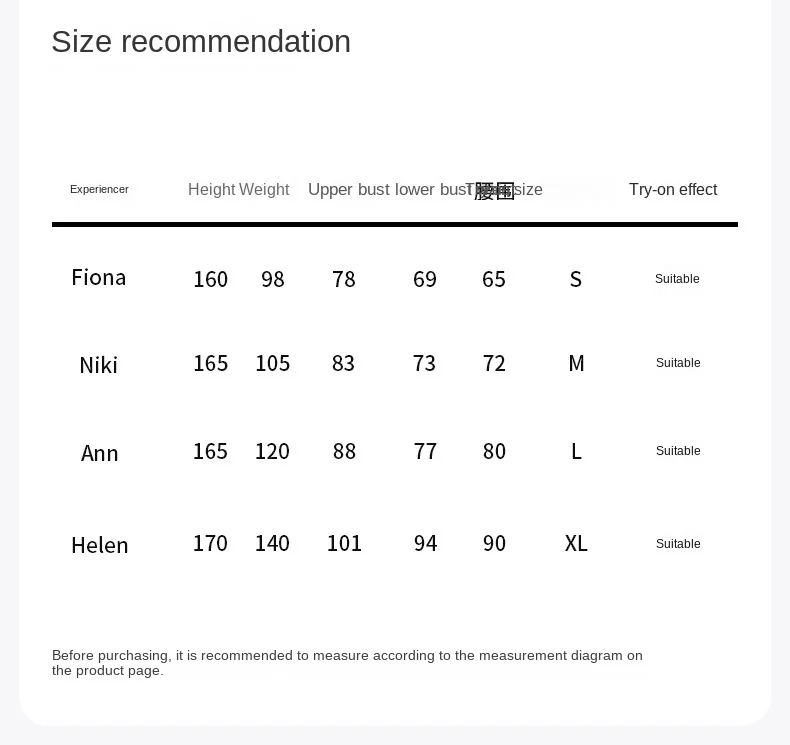Click the Upper bust lower bust header
Image resolution: width=790 pixels, height=745 pixels.
coord(389,189)
